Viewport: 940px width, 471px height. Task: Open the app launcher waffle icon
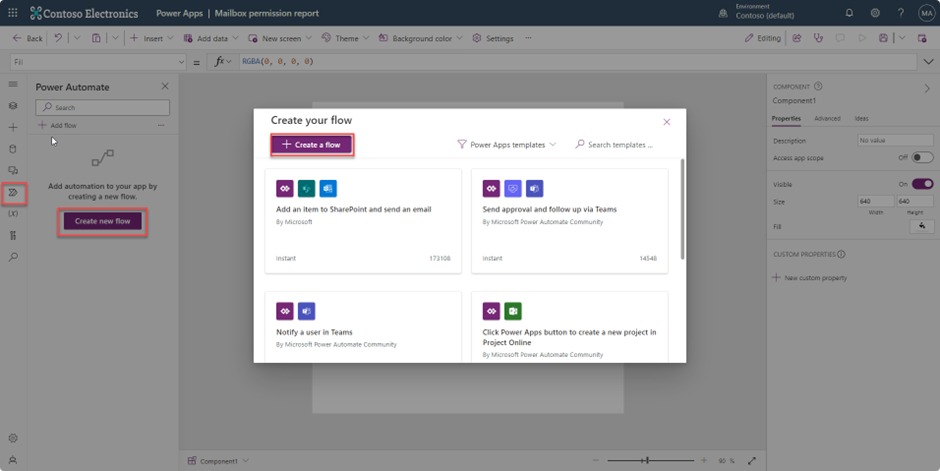tap(13, 13)
